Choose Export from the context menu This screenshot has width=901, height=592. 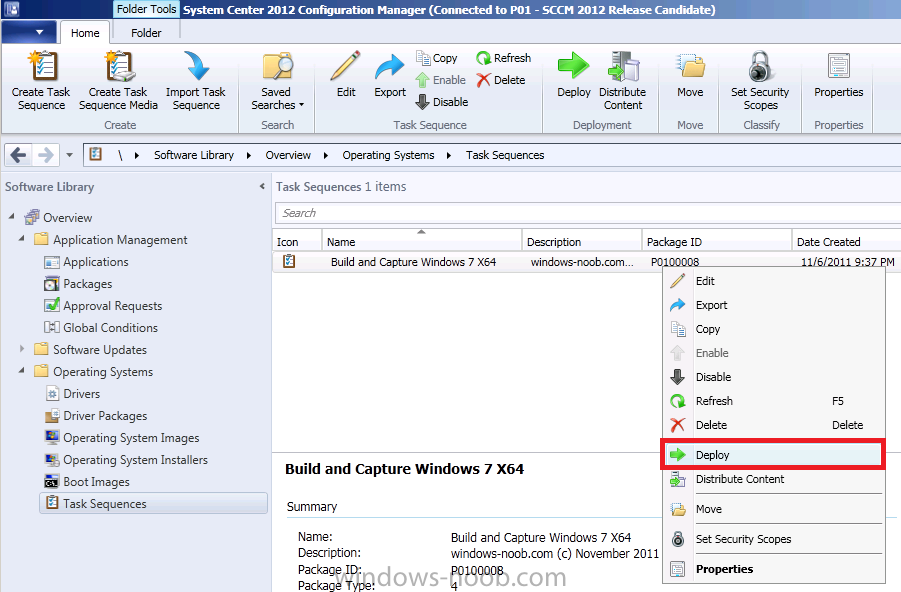(x=773, y=305)
